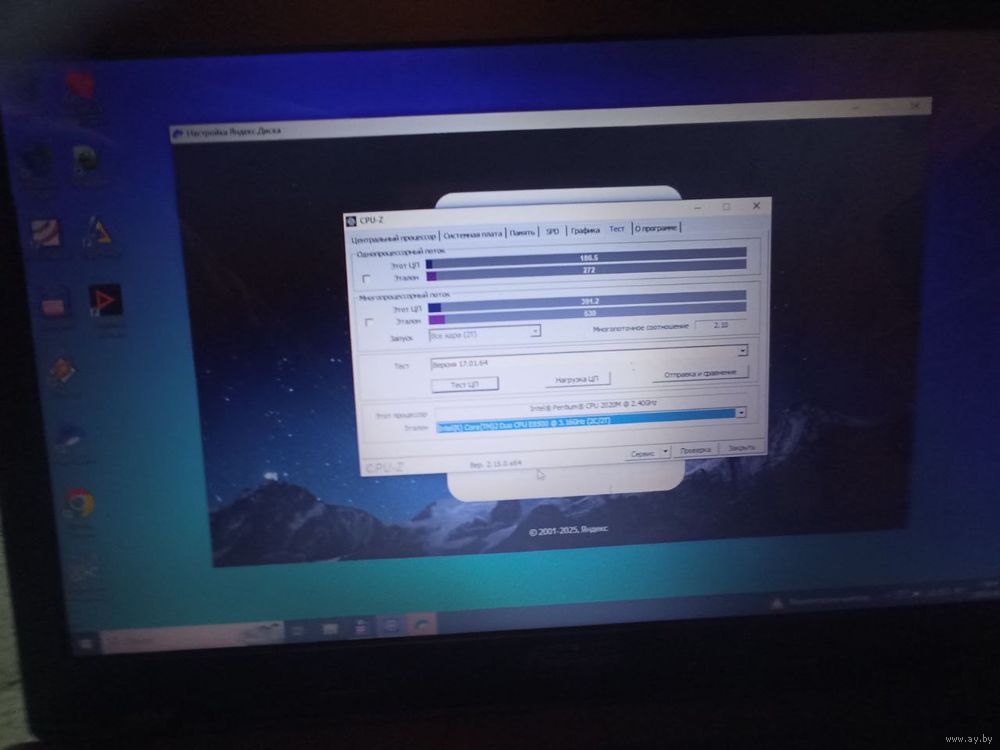
Task: Click the single-thread Эталон bar showing 272
Action: pos(587,271)
